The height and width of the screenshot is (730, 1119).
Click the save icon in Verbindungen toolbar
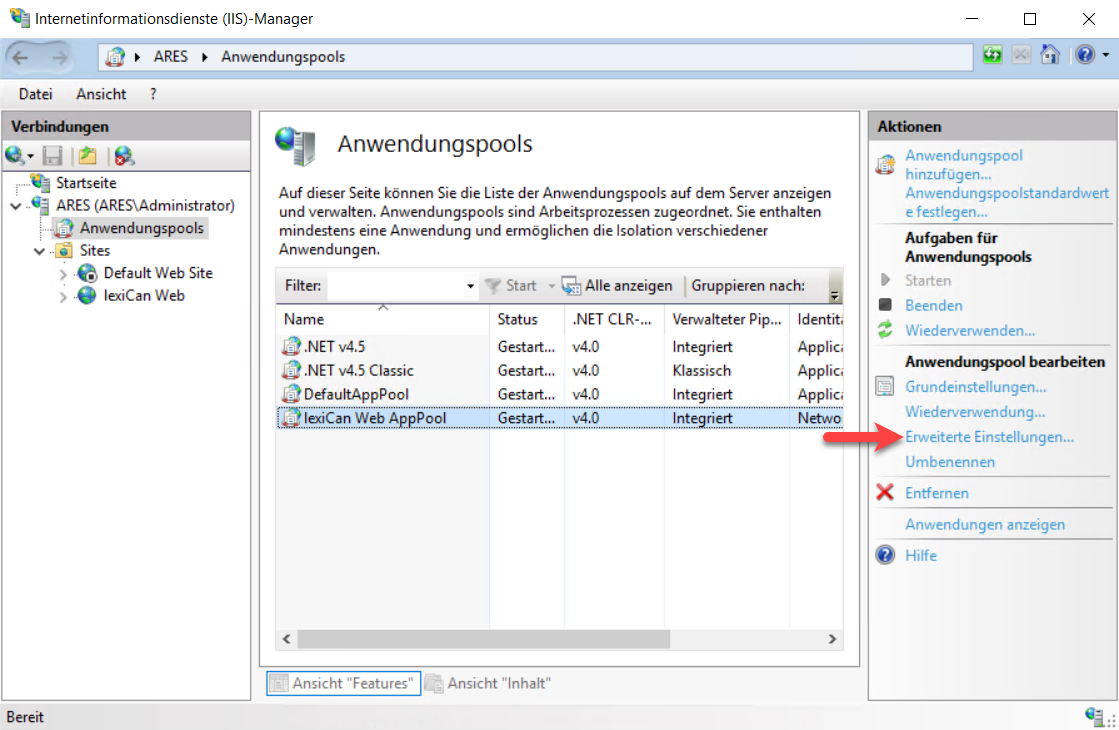coord(53,156)
